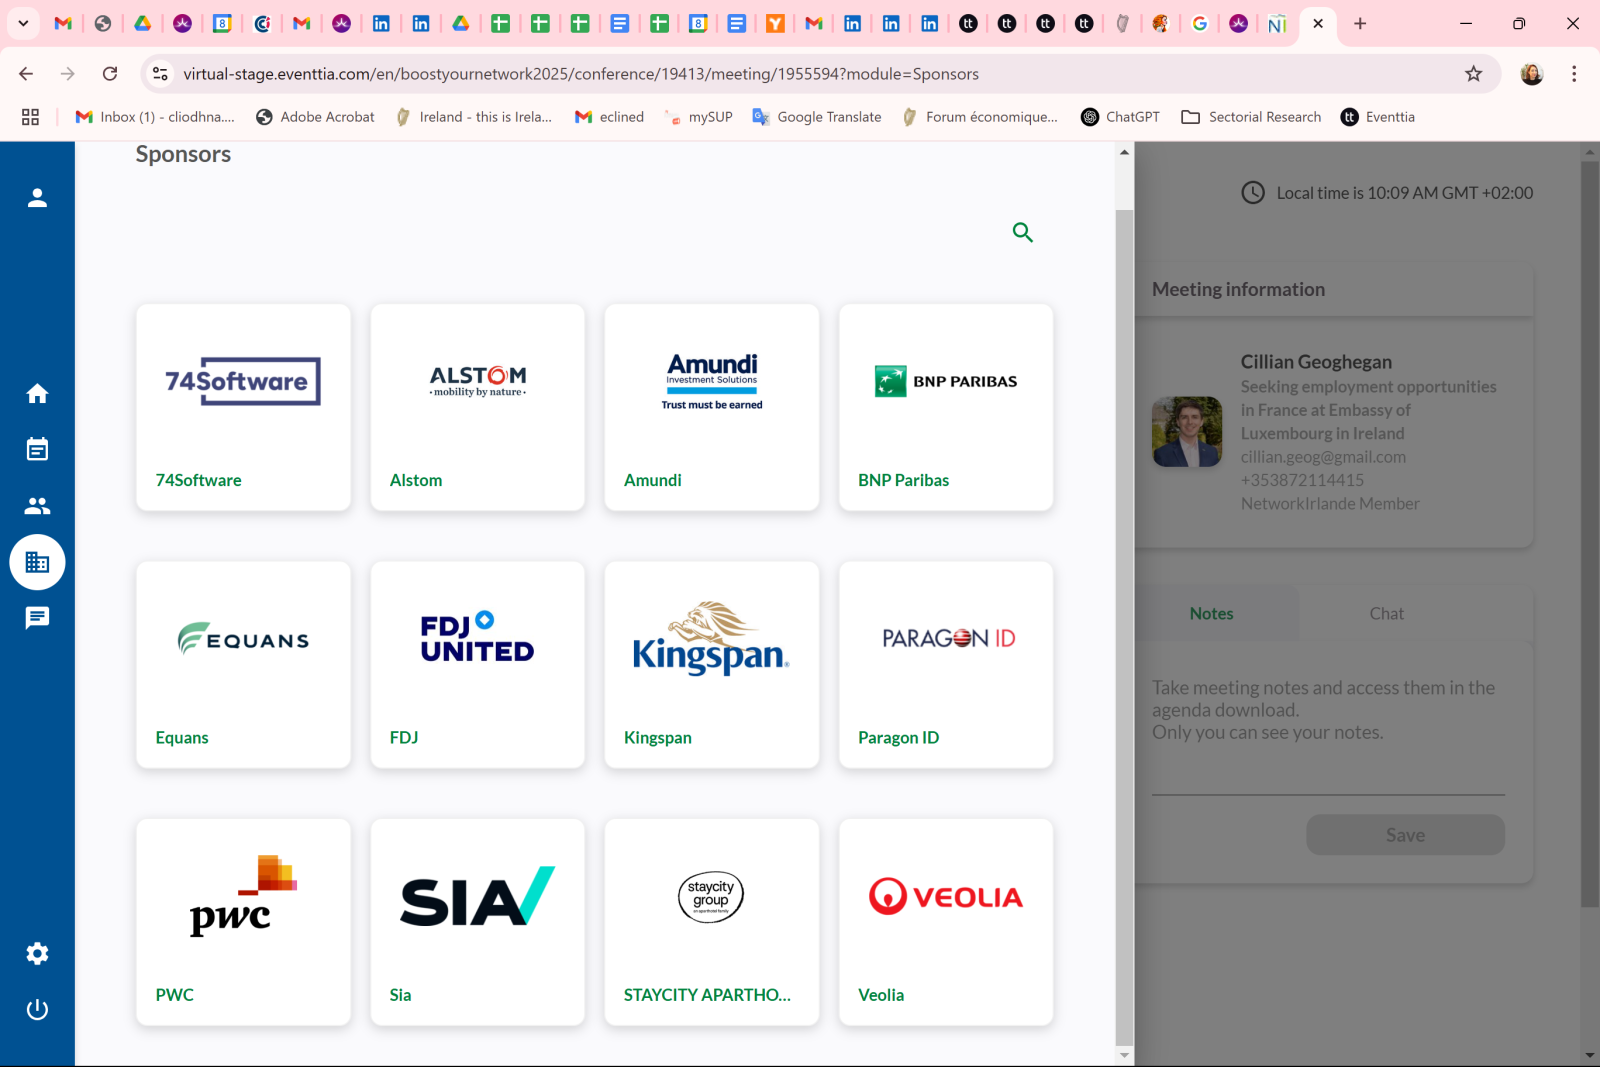Open Ireland - this is Ireland bookmark

click(x=474, y=117)
